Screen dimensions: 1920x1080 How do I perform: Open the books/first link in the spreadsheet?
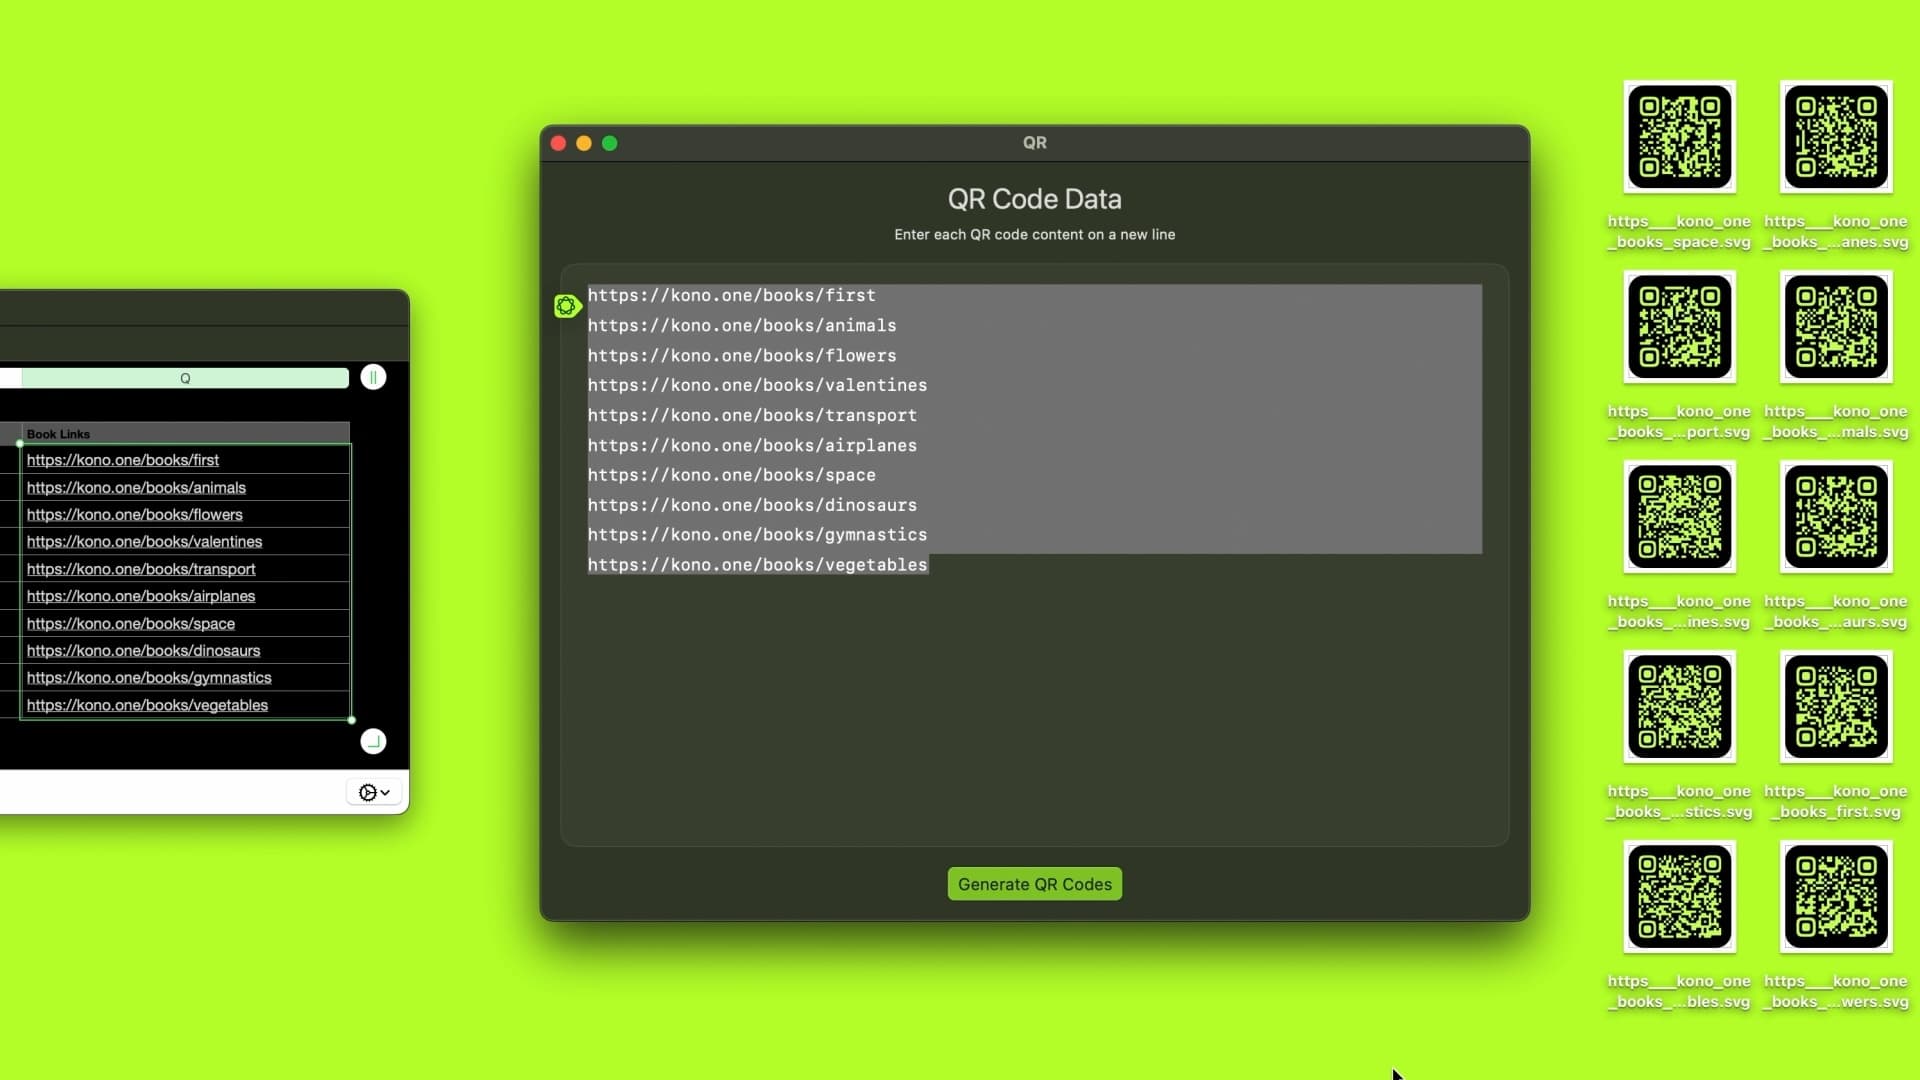click(123, 460)
